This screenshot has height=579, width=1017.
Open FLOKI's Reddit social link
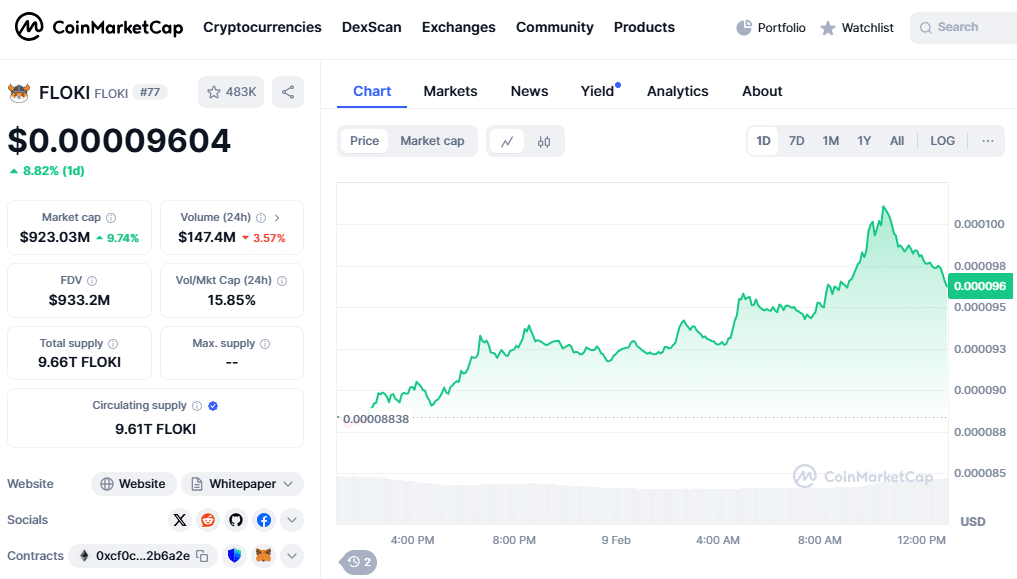pos(208,520)
